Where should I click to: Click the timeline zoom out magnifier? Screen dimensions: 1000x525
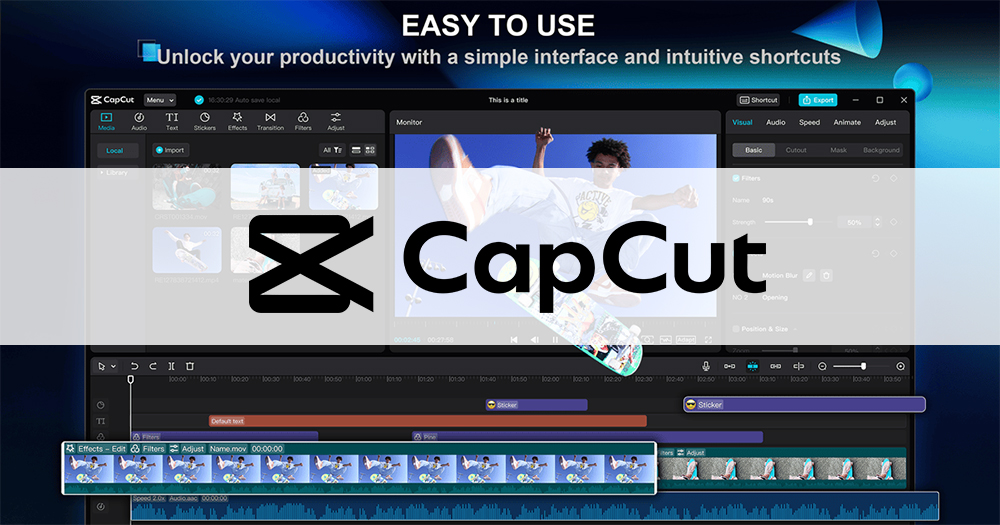tap(822, 366)
